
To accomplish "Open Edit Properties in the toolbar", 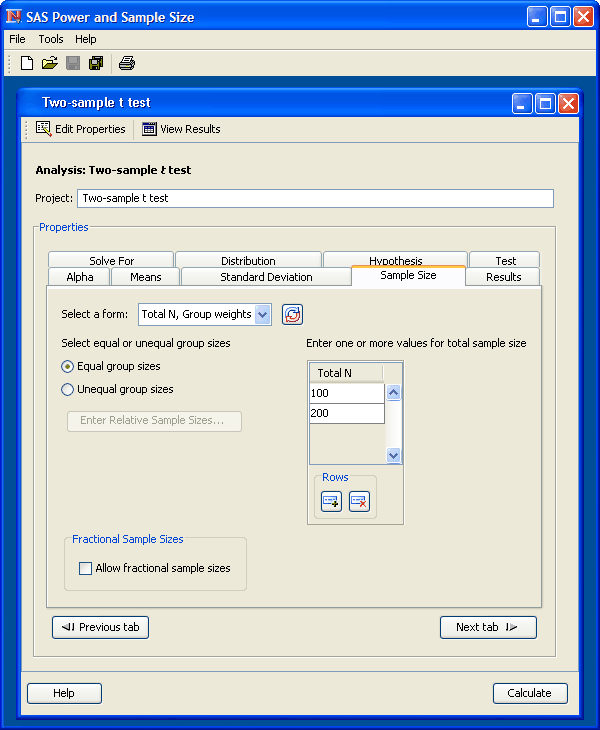I will click(x=81, y=129).
